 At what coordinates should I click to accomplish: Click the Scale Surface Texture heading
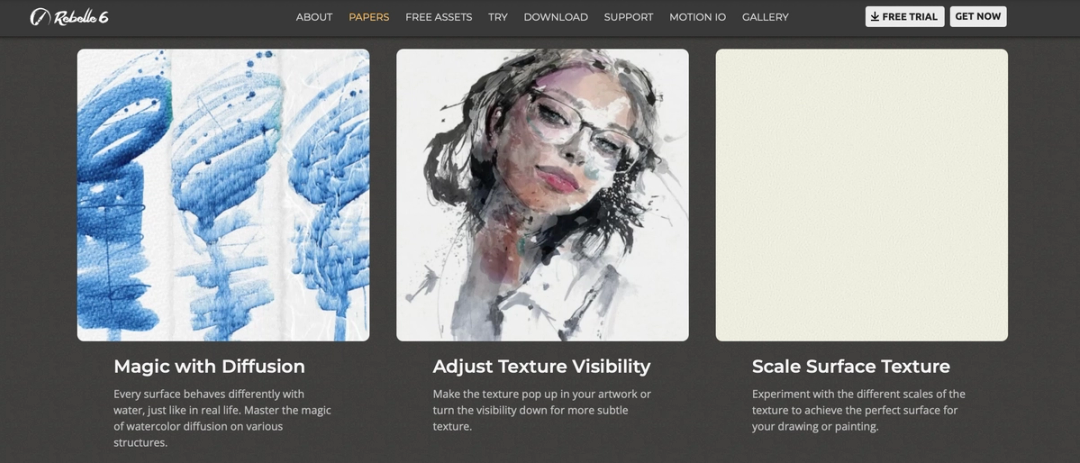[x=851, y=366]
